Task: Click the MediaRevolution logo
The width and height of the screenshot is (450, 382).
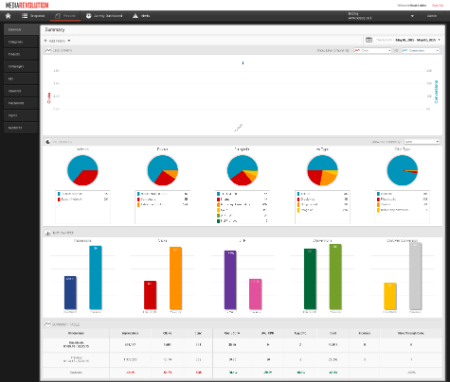Action: (x=27, y=5)
